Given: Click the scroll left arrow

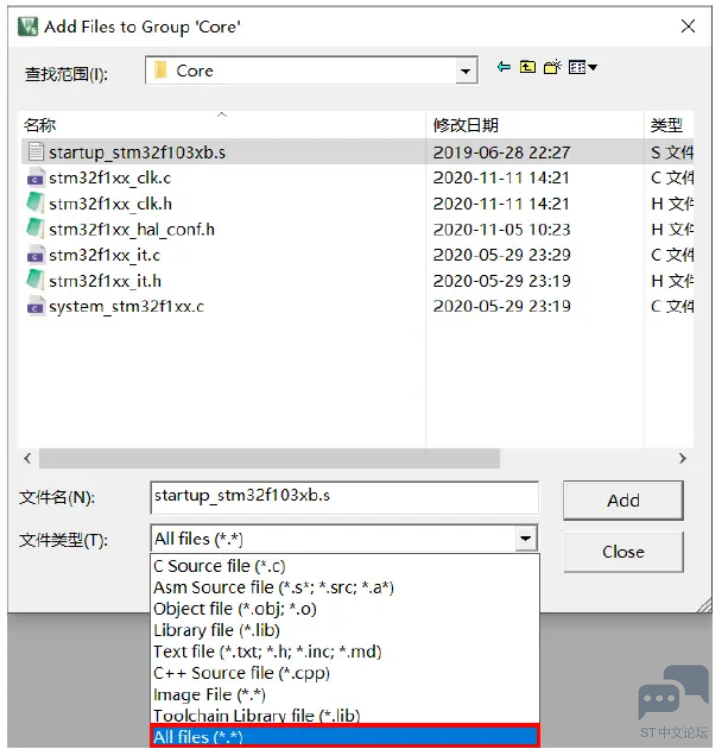Looking at the screenshot, I should click(x=28, y=458).
